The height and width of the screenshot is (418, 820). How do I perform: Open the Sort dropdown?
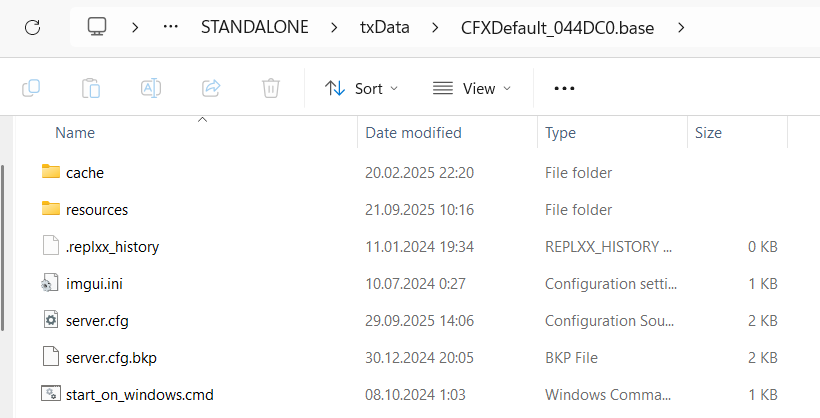coord(361,88)
